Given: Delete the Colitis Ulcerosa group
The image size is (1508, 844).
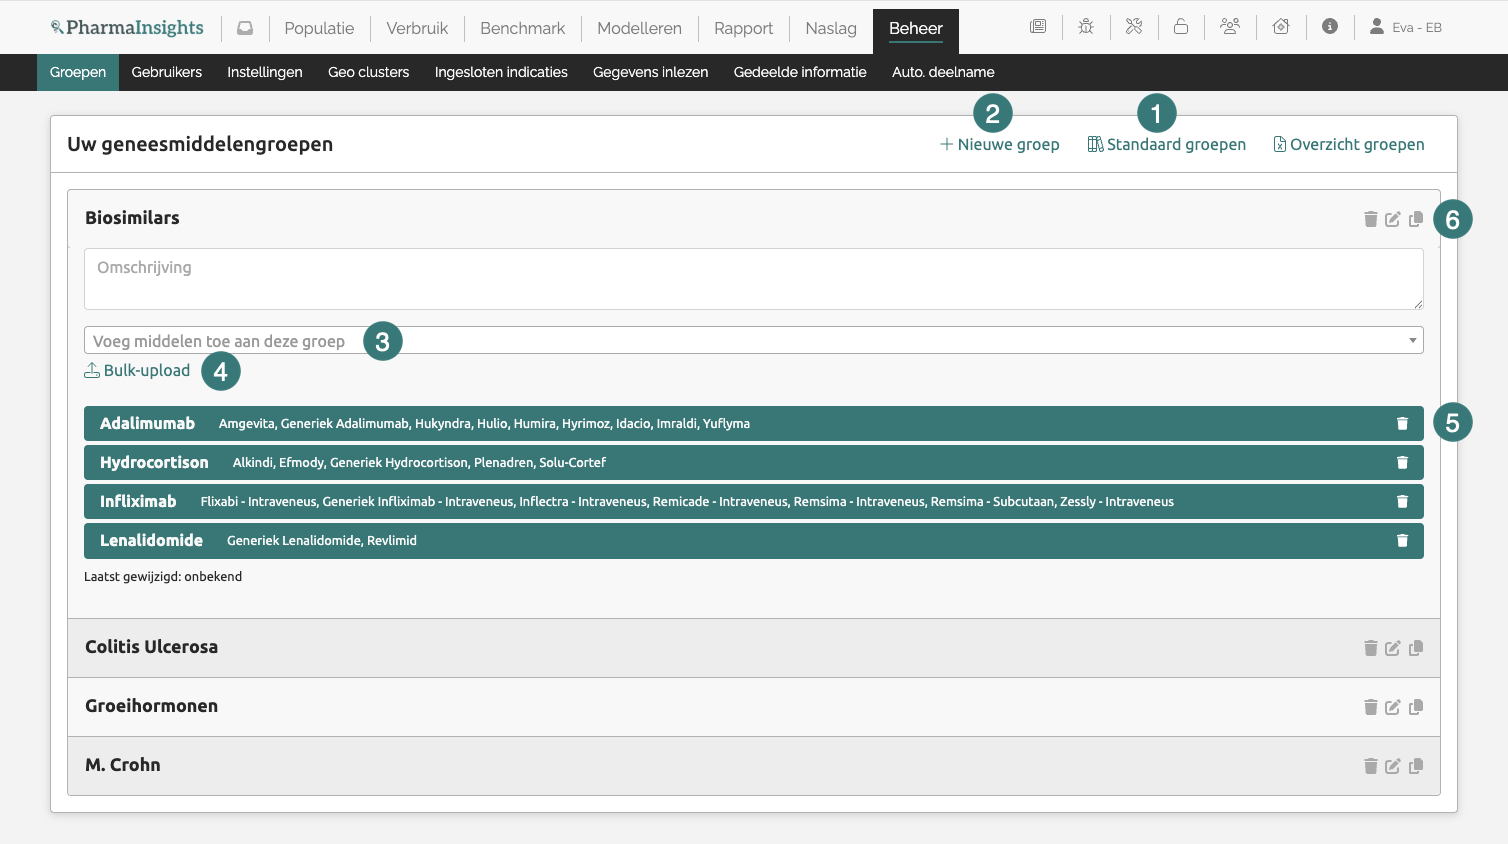Looking at the screenshot, I should [x=1371, y=648].
